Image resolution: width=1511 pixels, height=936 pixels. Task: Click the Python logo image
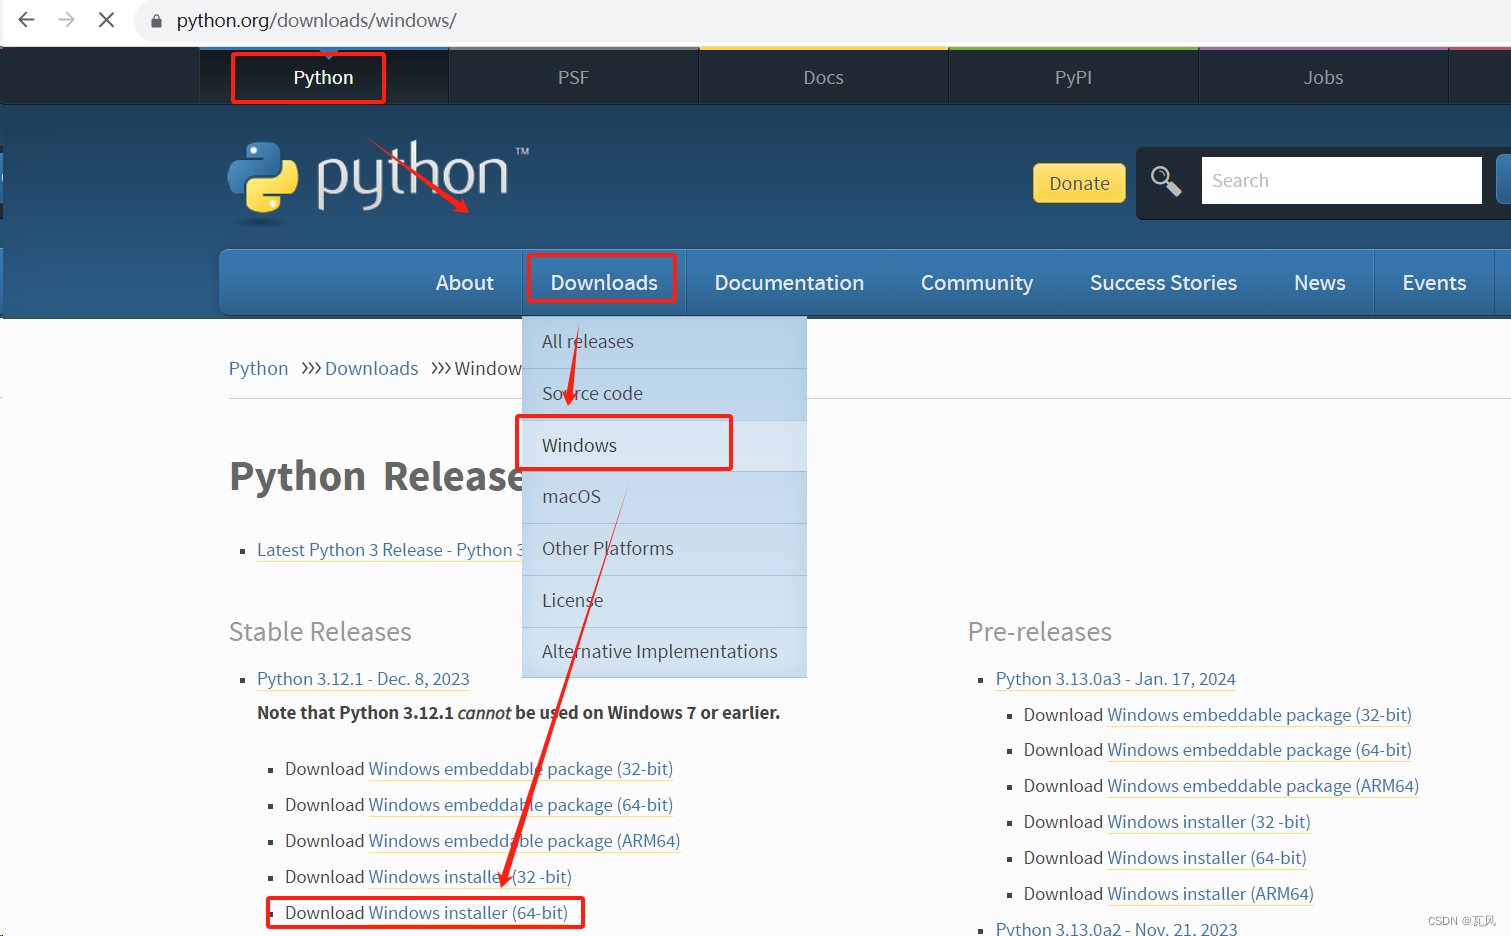pyautogui.click(x=378, y=180)
